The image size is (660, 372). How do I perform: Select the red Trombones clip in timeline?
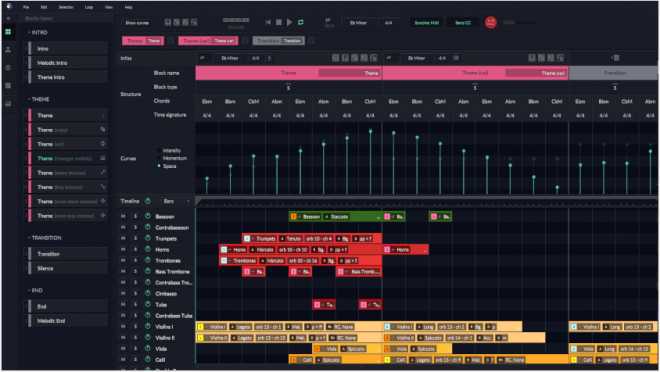coord(301,260)
